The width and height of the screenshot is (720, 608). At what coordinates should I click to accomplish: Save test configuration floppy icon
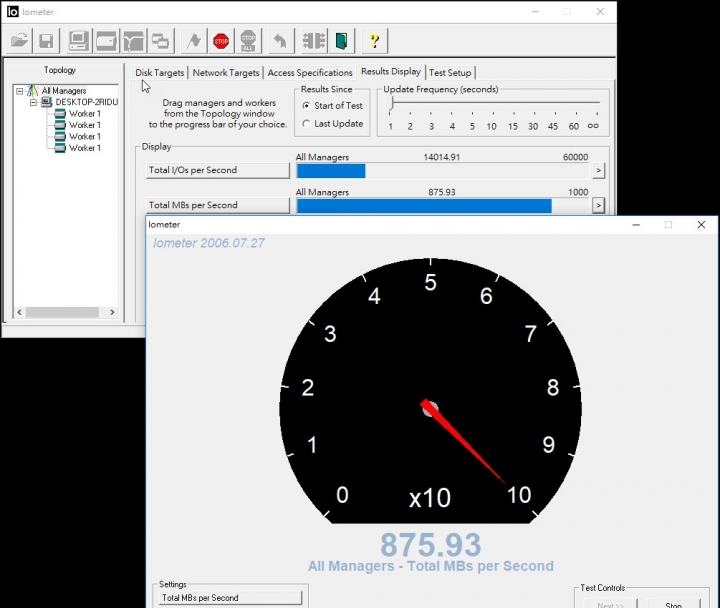[46, 41]
